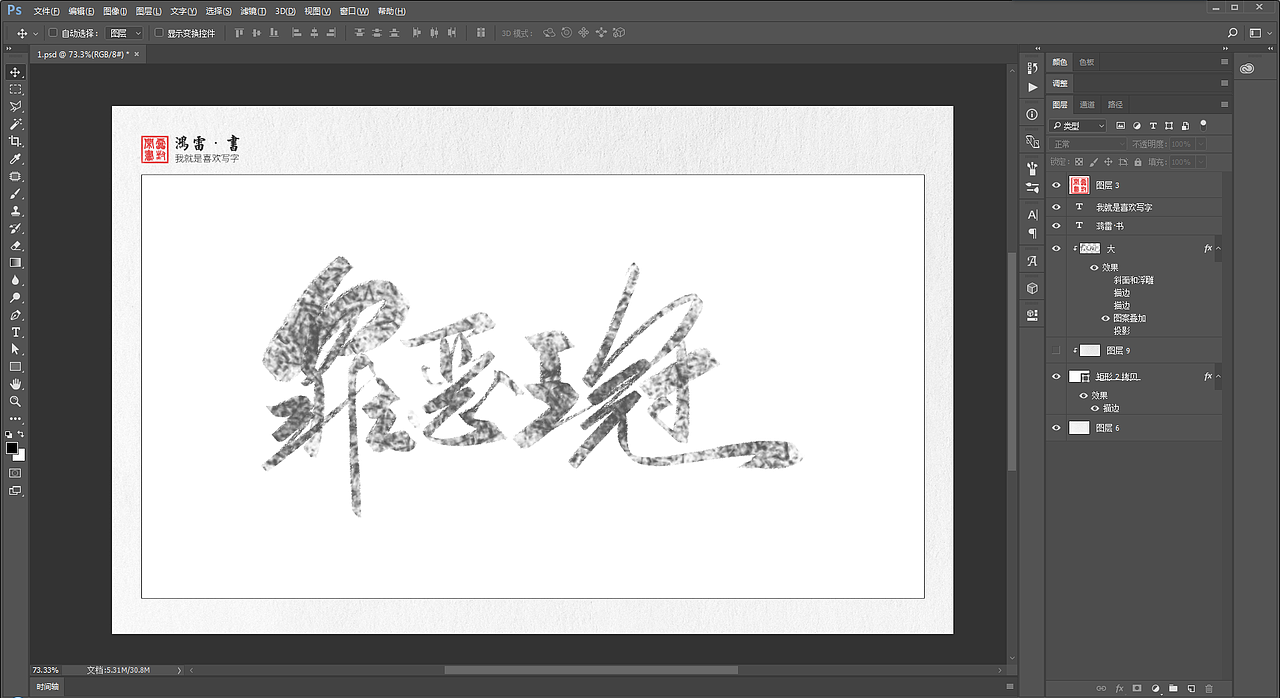Viewport: 1280px width, 698px height.
Task: Select the Clone Stamp tool
Action: tap(15, 211)
